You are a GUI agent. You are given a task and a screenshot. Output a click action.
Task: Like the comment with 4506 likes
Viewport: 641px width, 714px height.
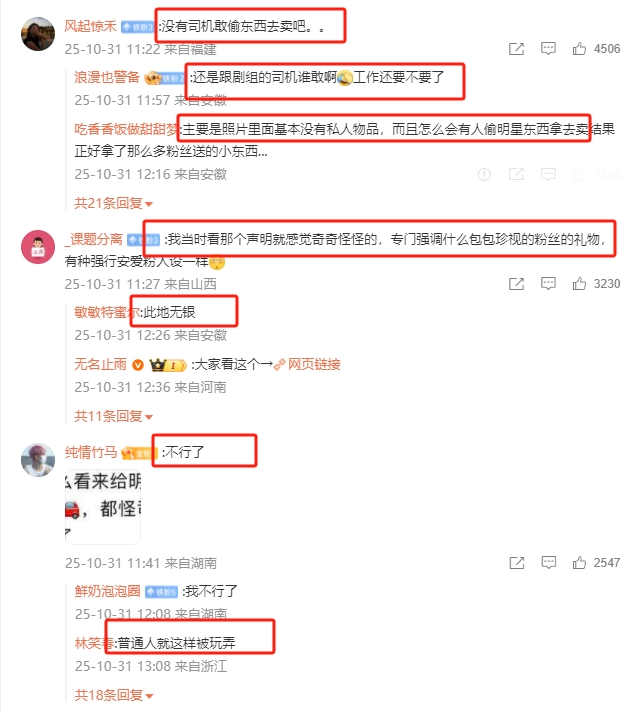click(x=579, y=48)
